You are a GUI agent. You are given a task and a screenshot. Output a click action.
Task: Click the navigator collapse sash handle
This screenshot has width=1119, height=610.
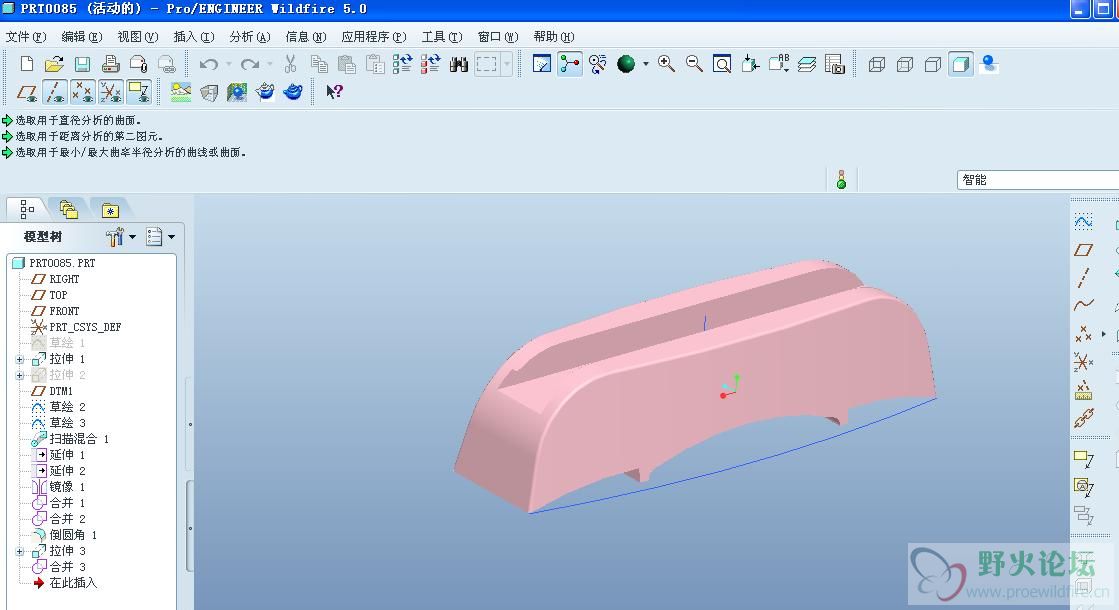pyautogui.click(x=190, y=425)
